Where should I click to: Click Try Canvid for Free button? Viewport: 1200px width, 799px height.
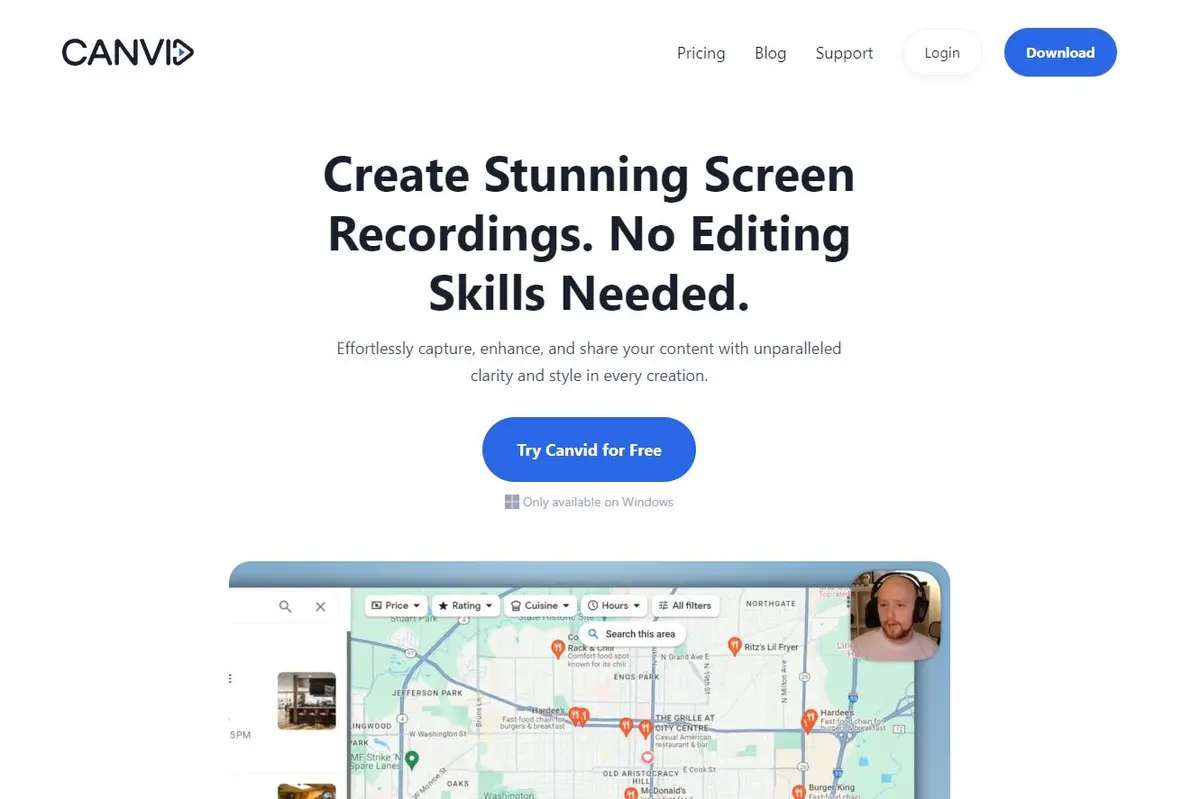(x=589, y=450)
